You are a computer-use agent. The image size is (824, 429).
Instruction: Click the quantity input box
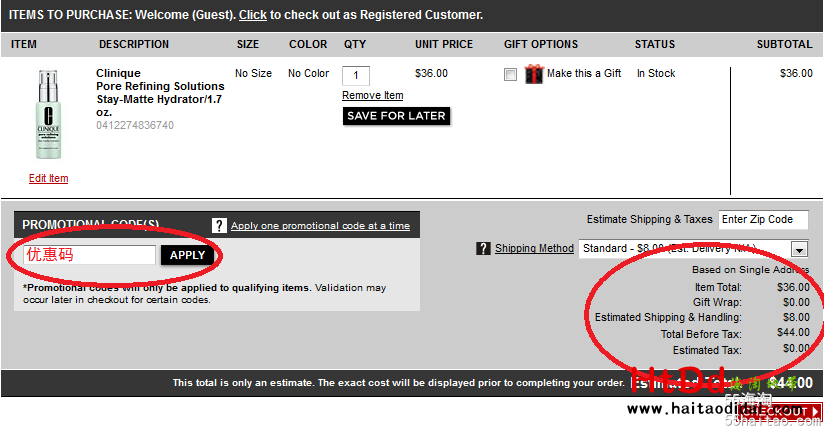point(356,75)
